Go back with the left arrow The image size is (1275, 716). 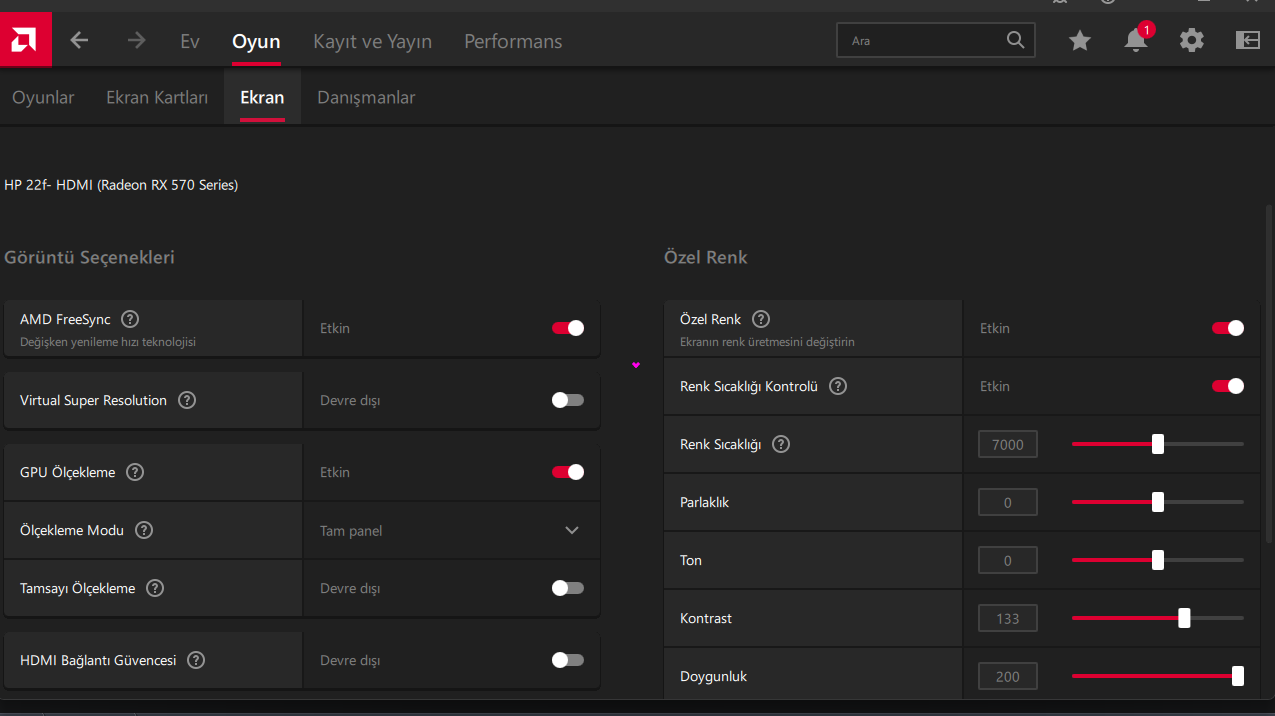coord(79,40)
